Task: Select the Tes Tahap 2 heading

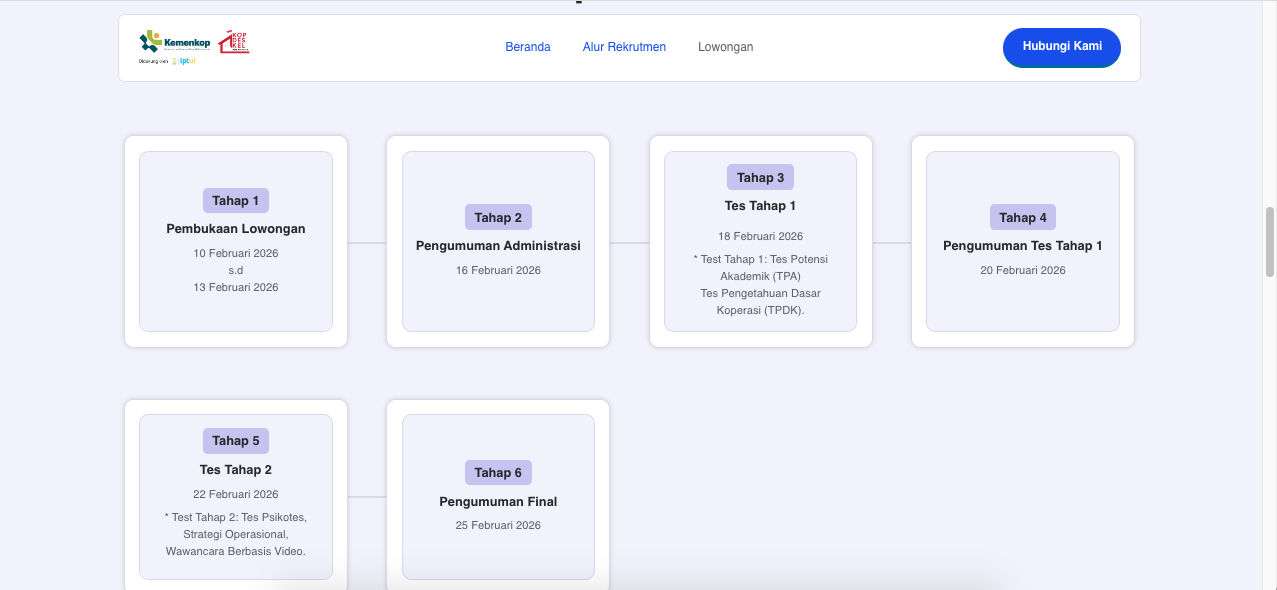Action: (x=236, y=470)
